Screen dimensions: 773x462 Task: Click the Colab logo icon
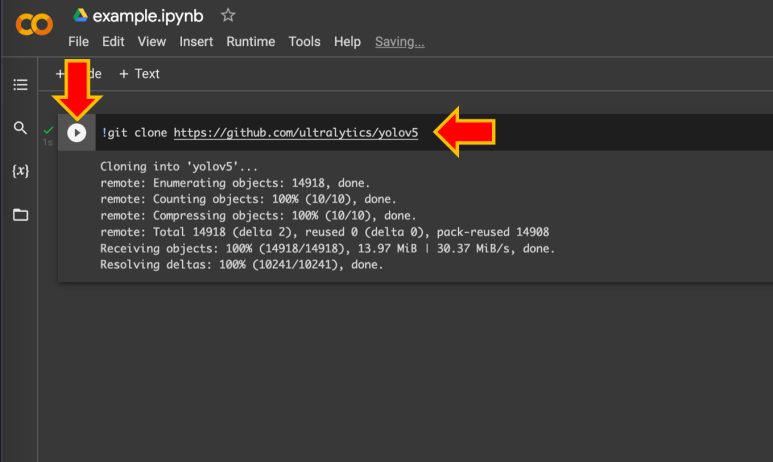click(35, 25)
